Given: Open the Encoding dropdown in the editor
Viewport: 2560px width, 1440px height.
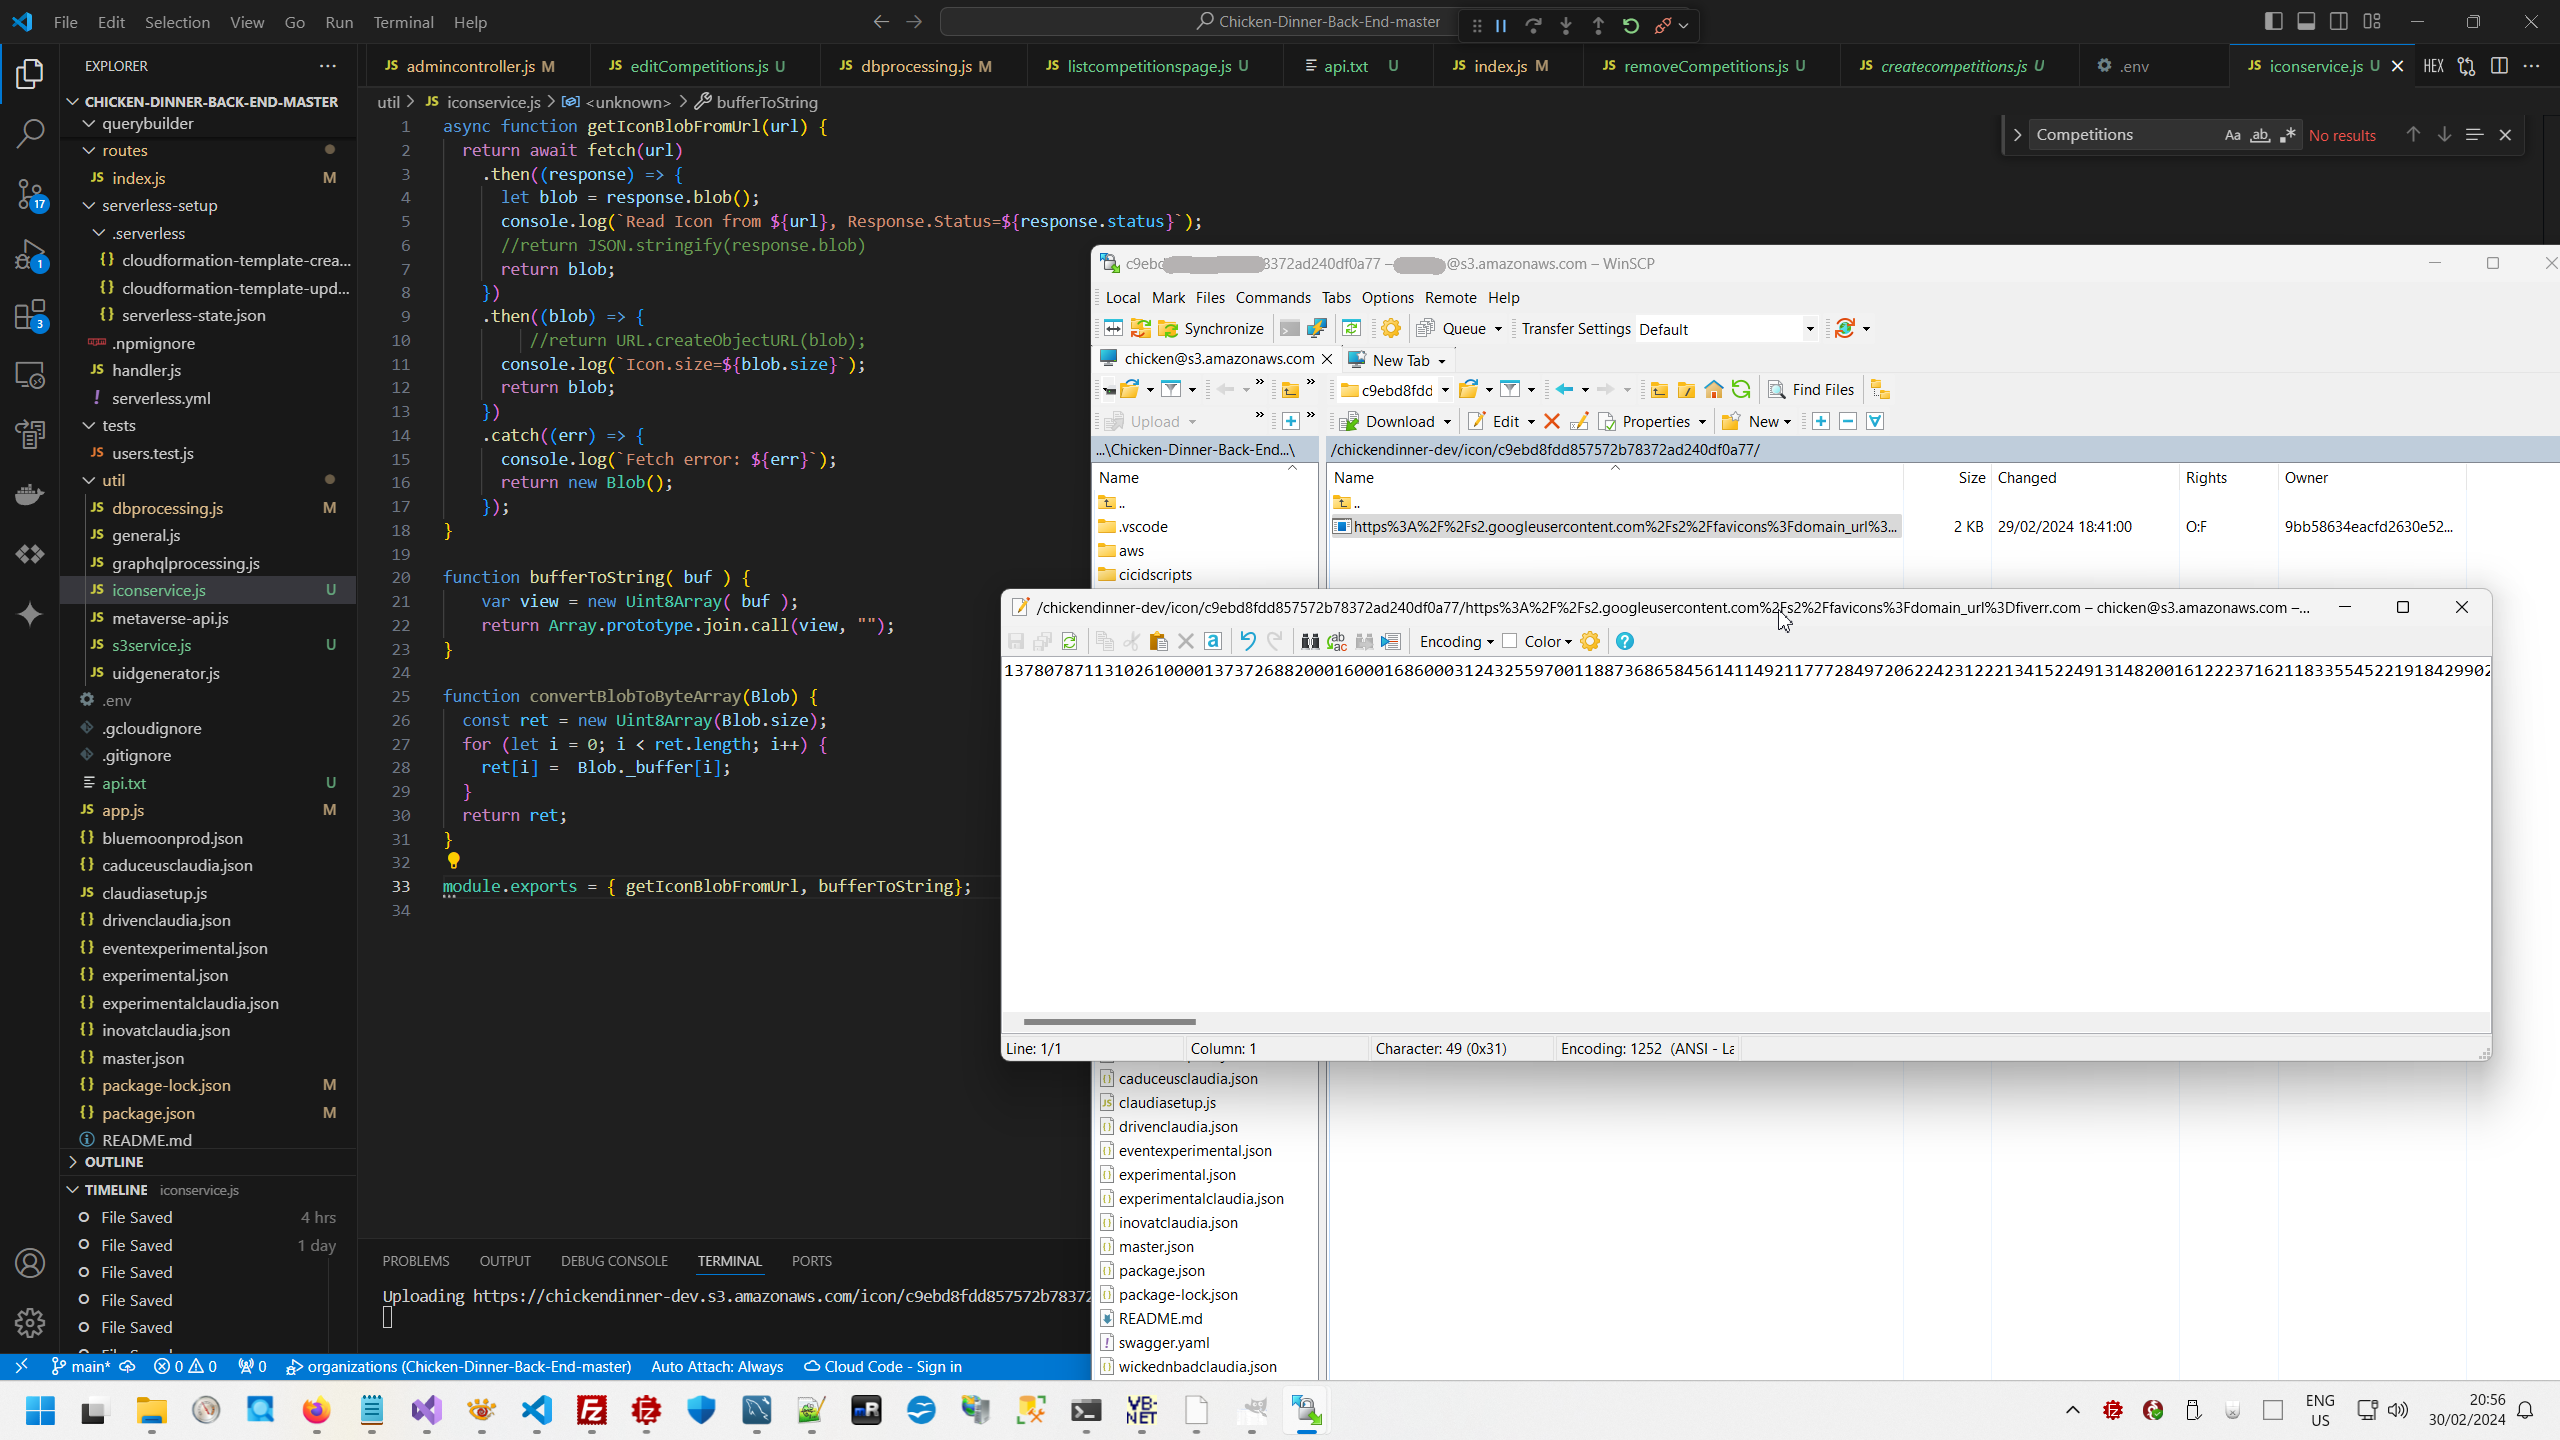Looking at the screenshot, I should 1456,641.
